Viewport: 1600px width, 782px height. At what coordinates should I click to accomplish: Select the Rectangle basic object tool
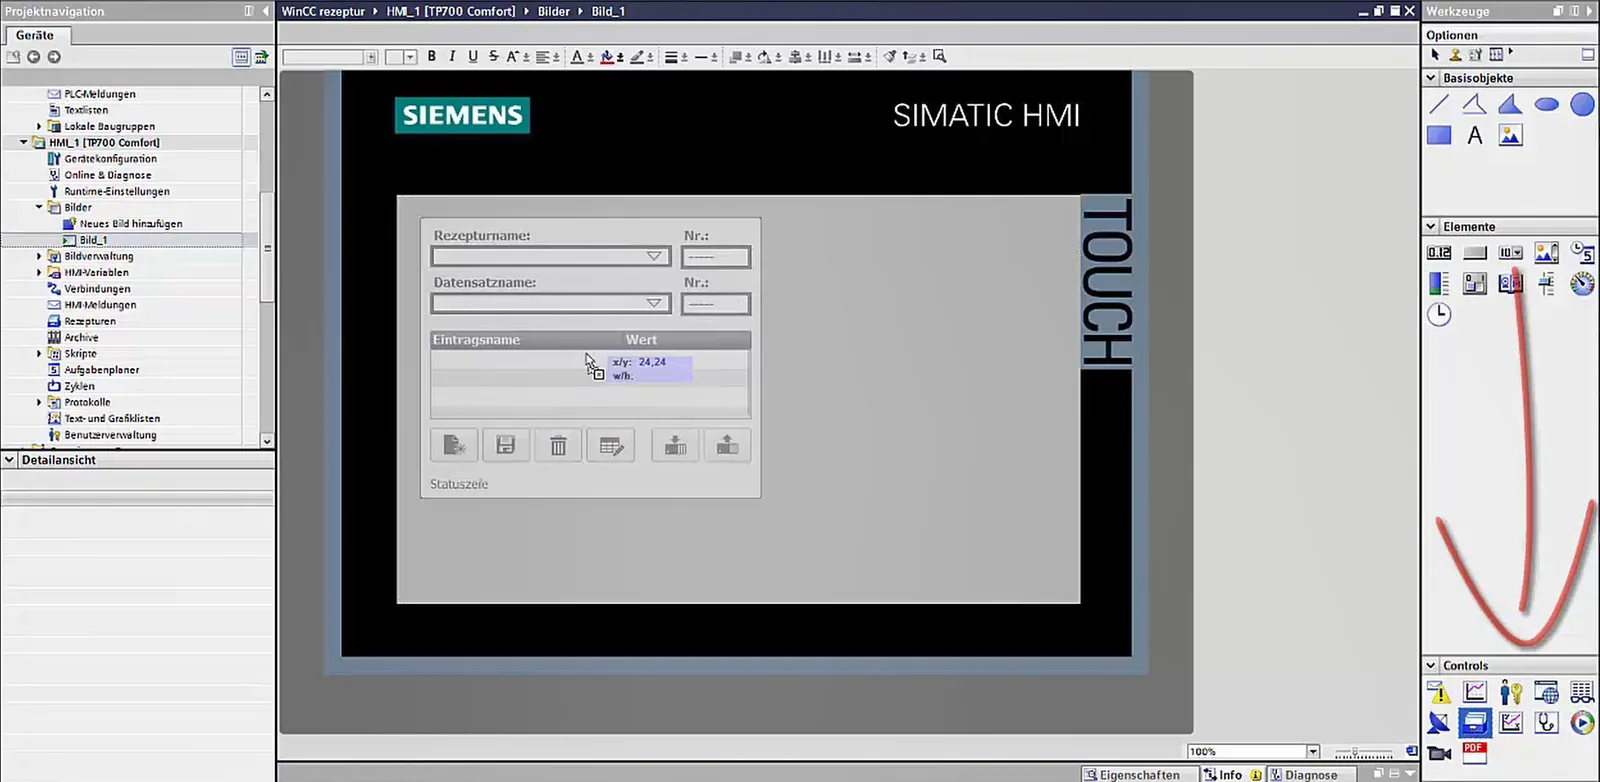tap(1439, 135)
